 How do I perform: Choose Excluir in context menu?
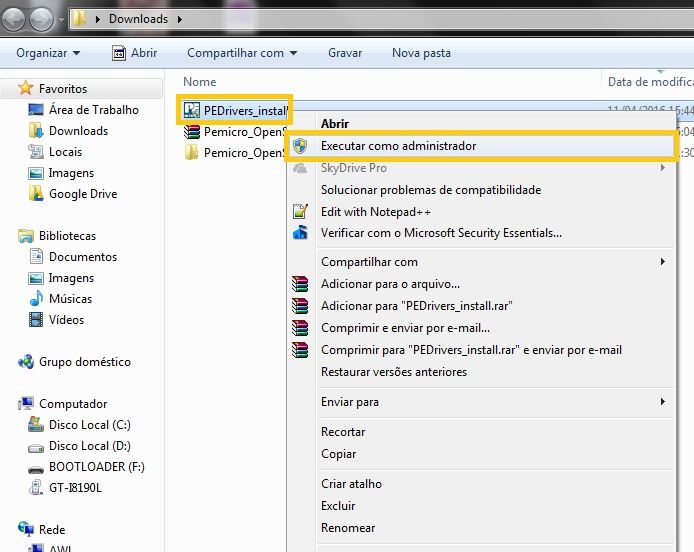tap(338, 506)
